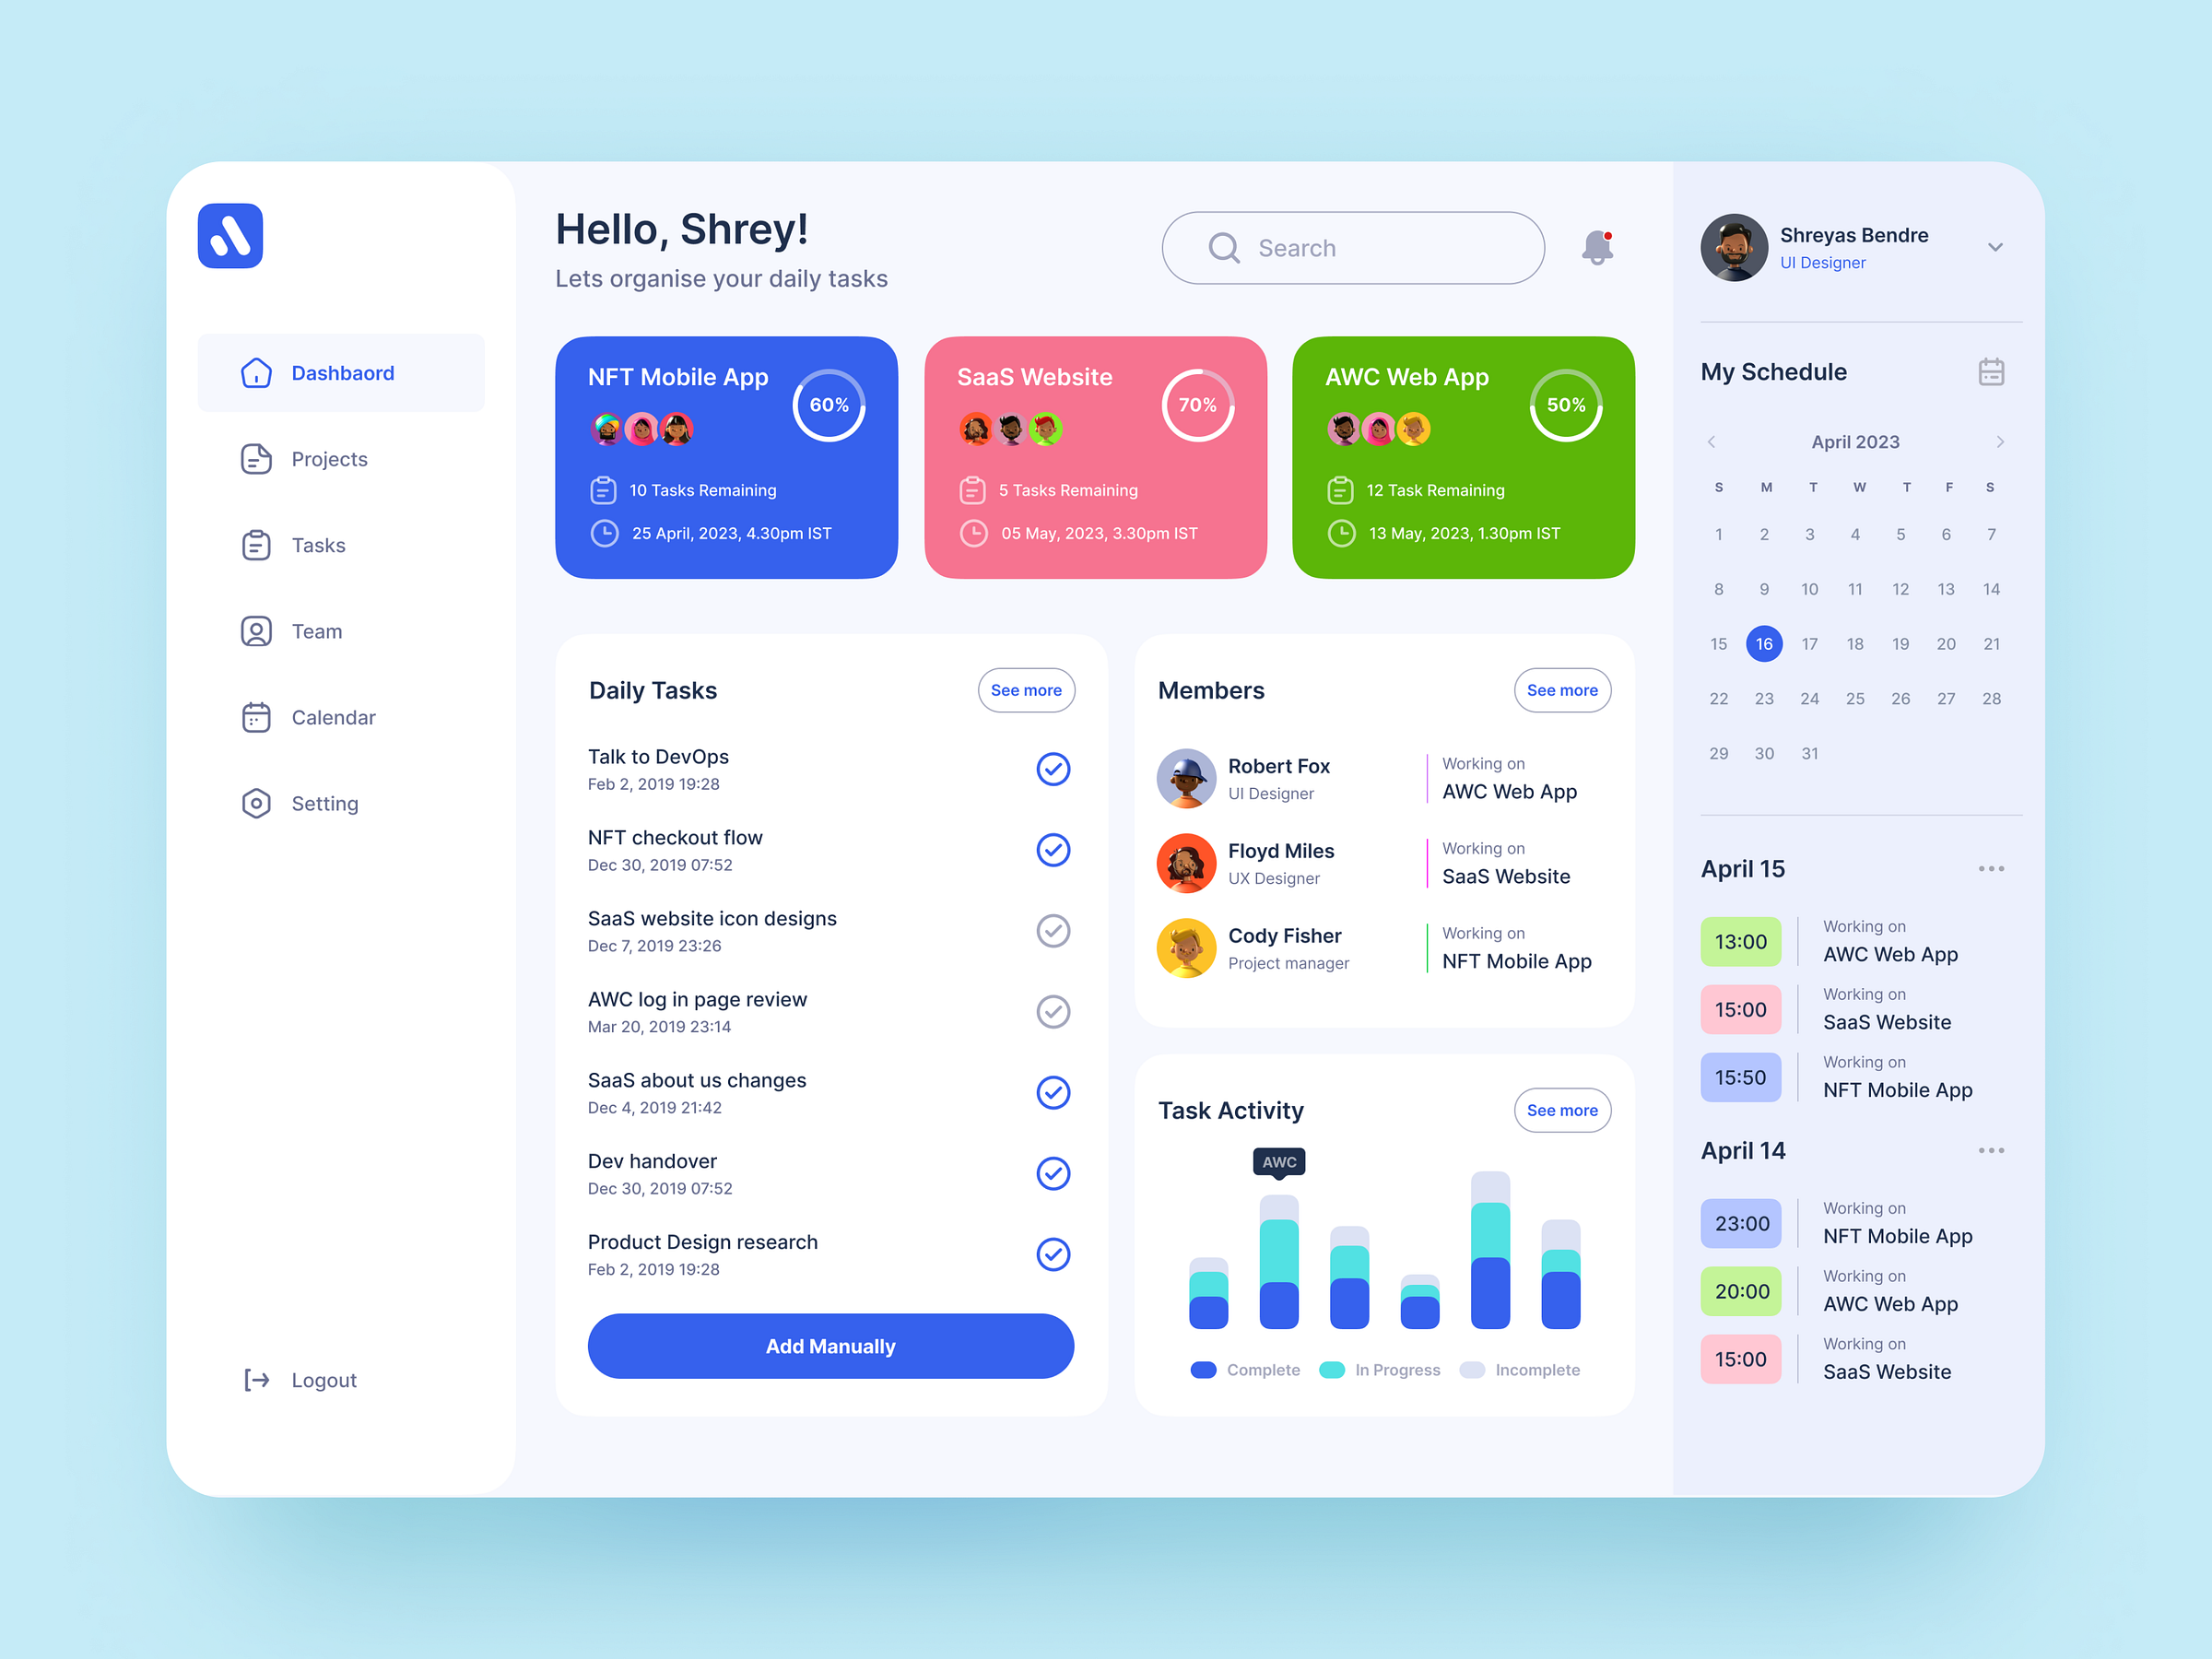Select April 16 on the calendar
Image resolution: width=2212 pixels, height=1659 pixels.
(x=1764, y=645)
